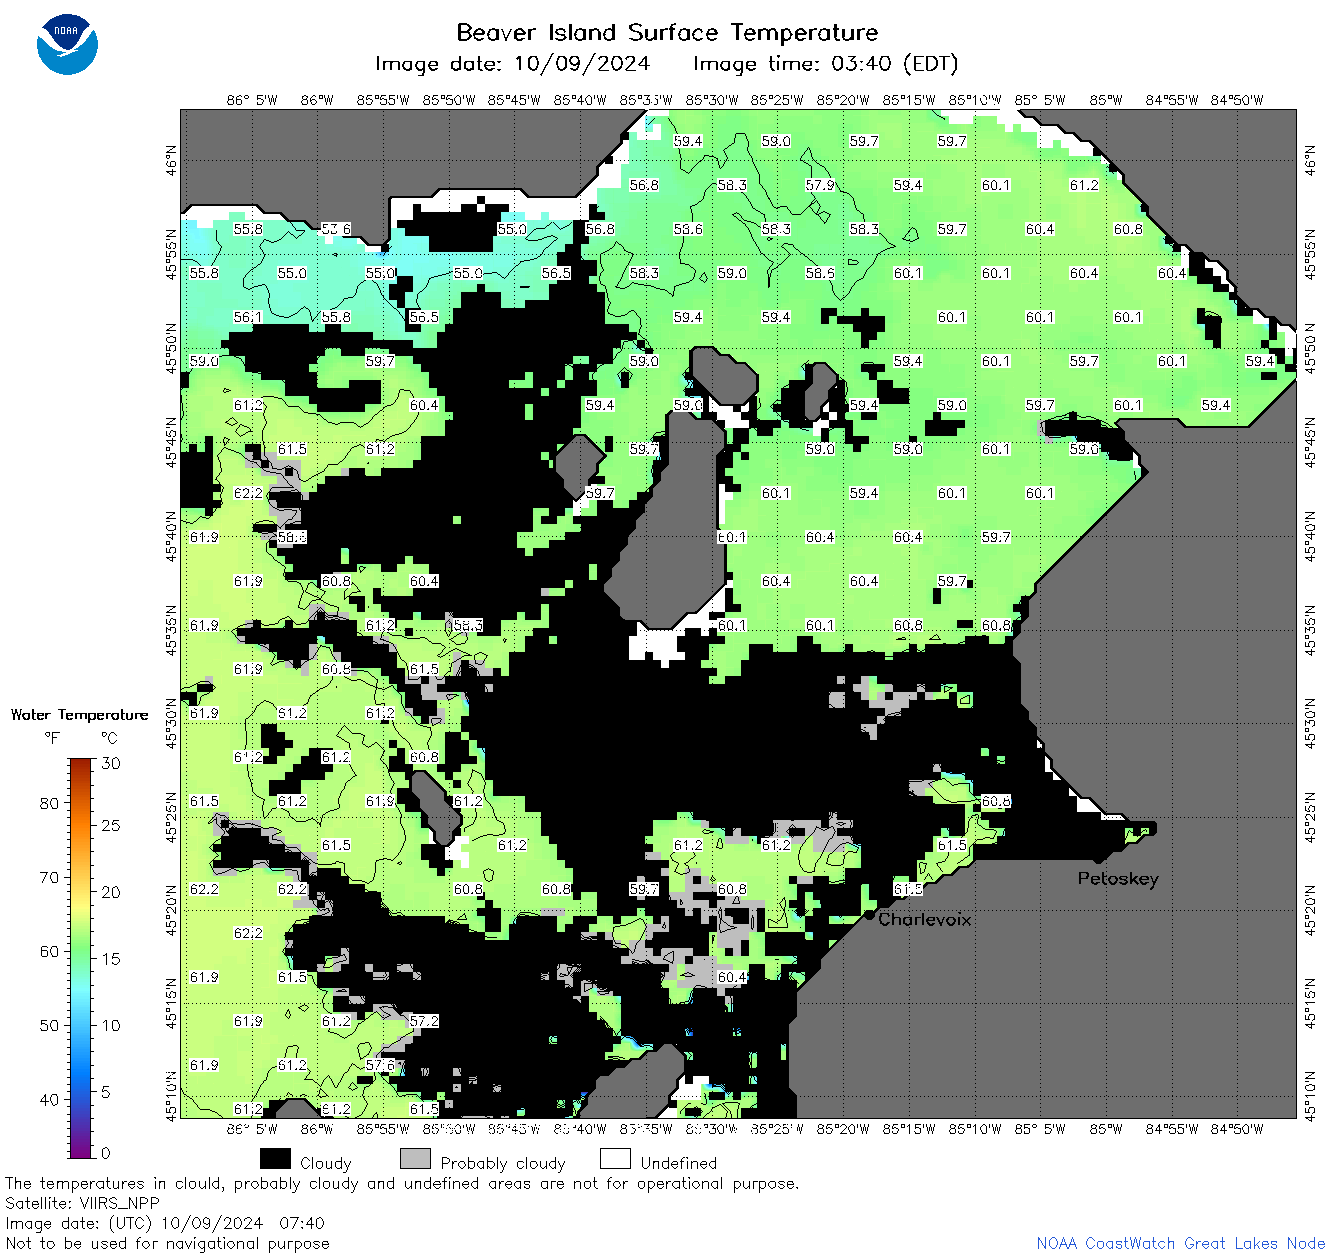Click the black Cloudy legend swatch
The width and height of the screenshot is (1336, 1259).
point(275,1159)
